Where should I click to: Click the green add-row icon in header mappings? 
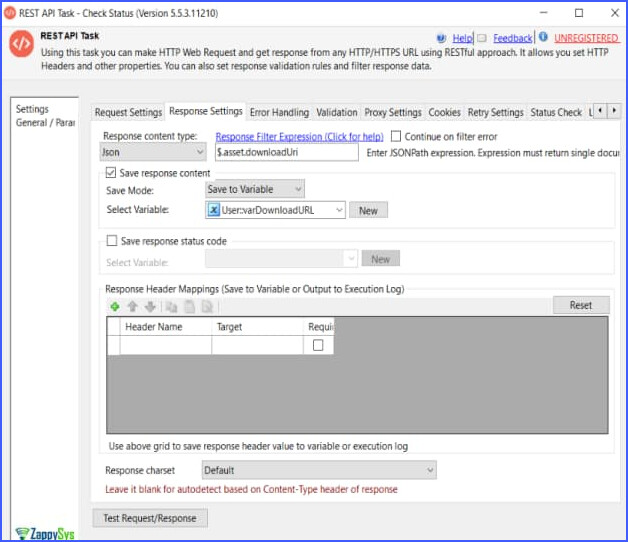pos(115,307)
